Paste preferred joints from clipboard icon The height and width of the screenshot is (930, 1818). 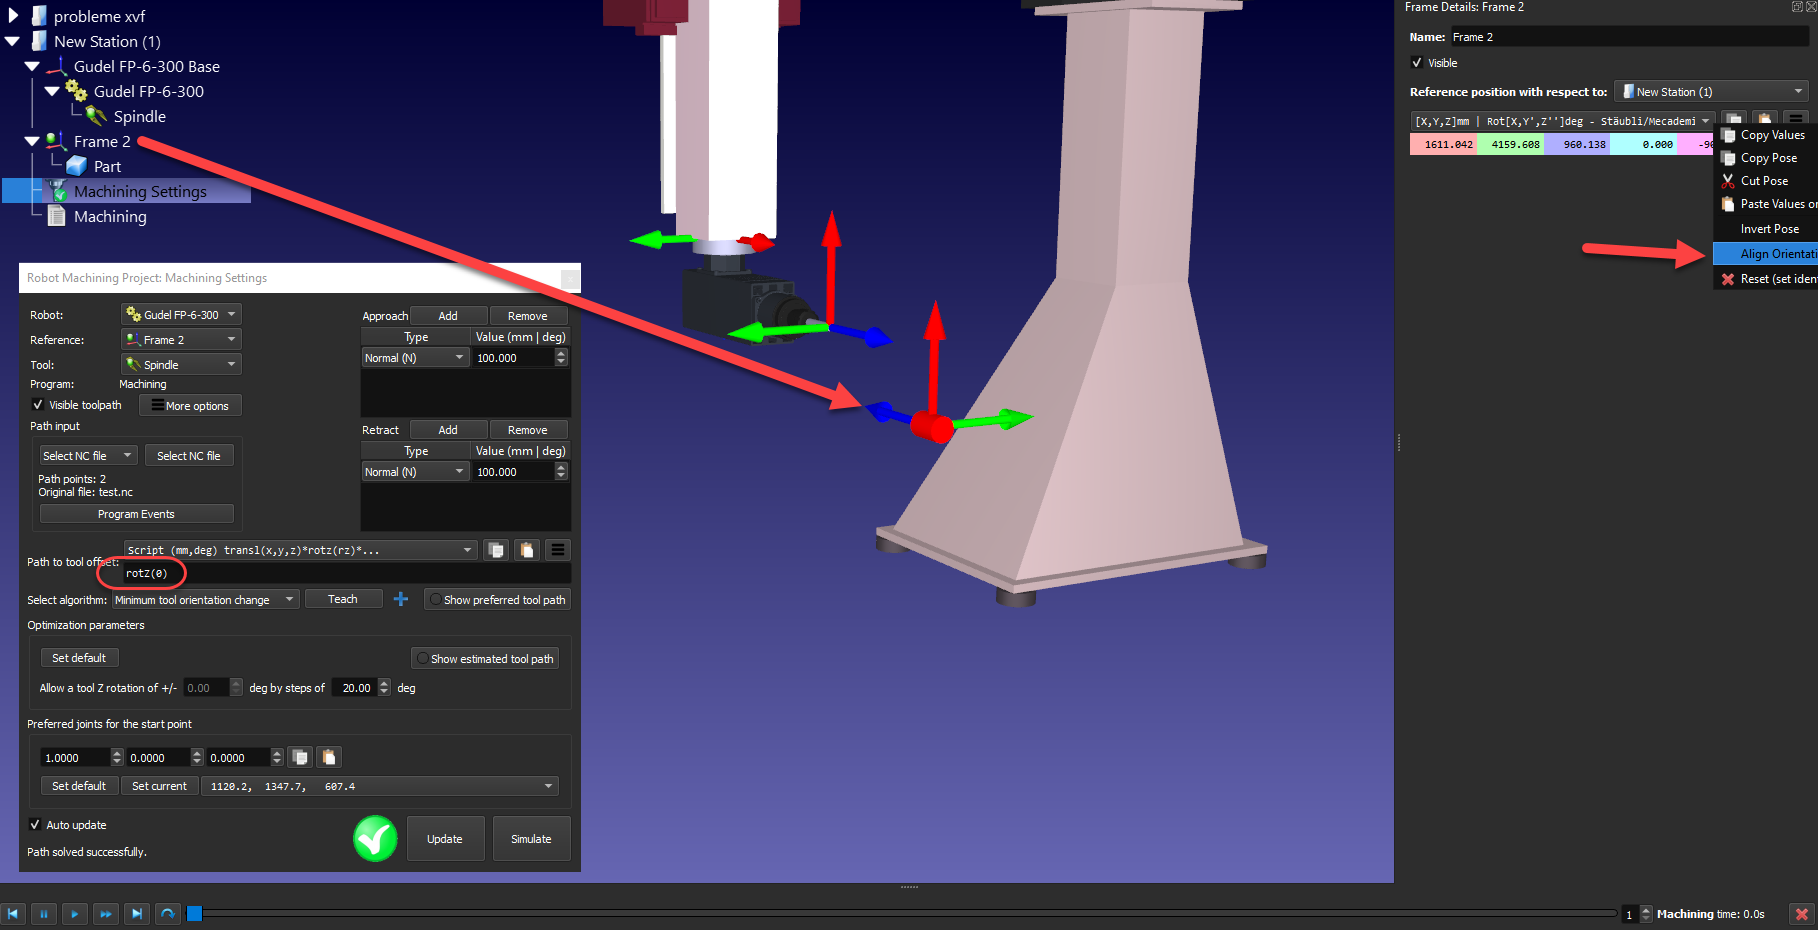[x=329, y=757]
